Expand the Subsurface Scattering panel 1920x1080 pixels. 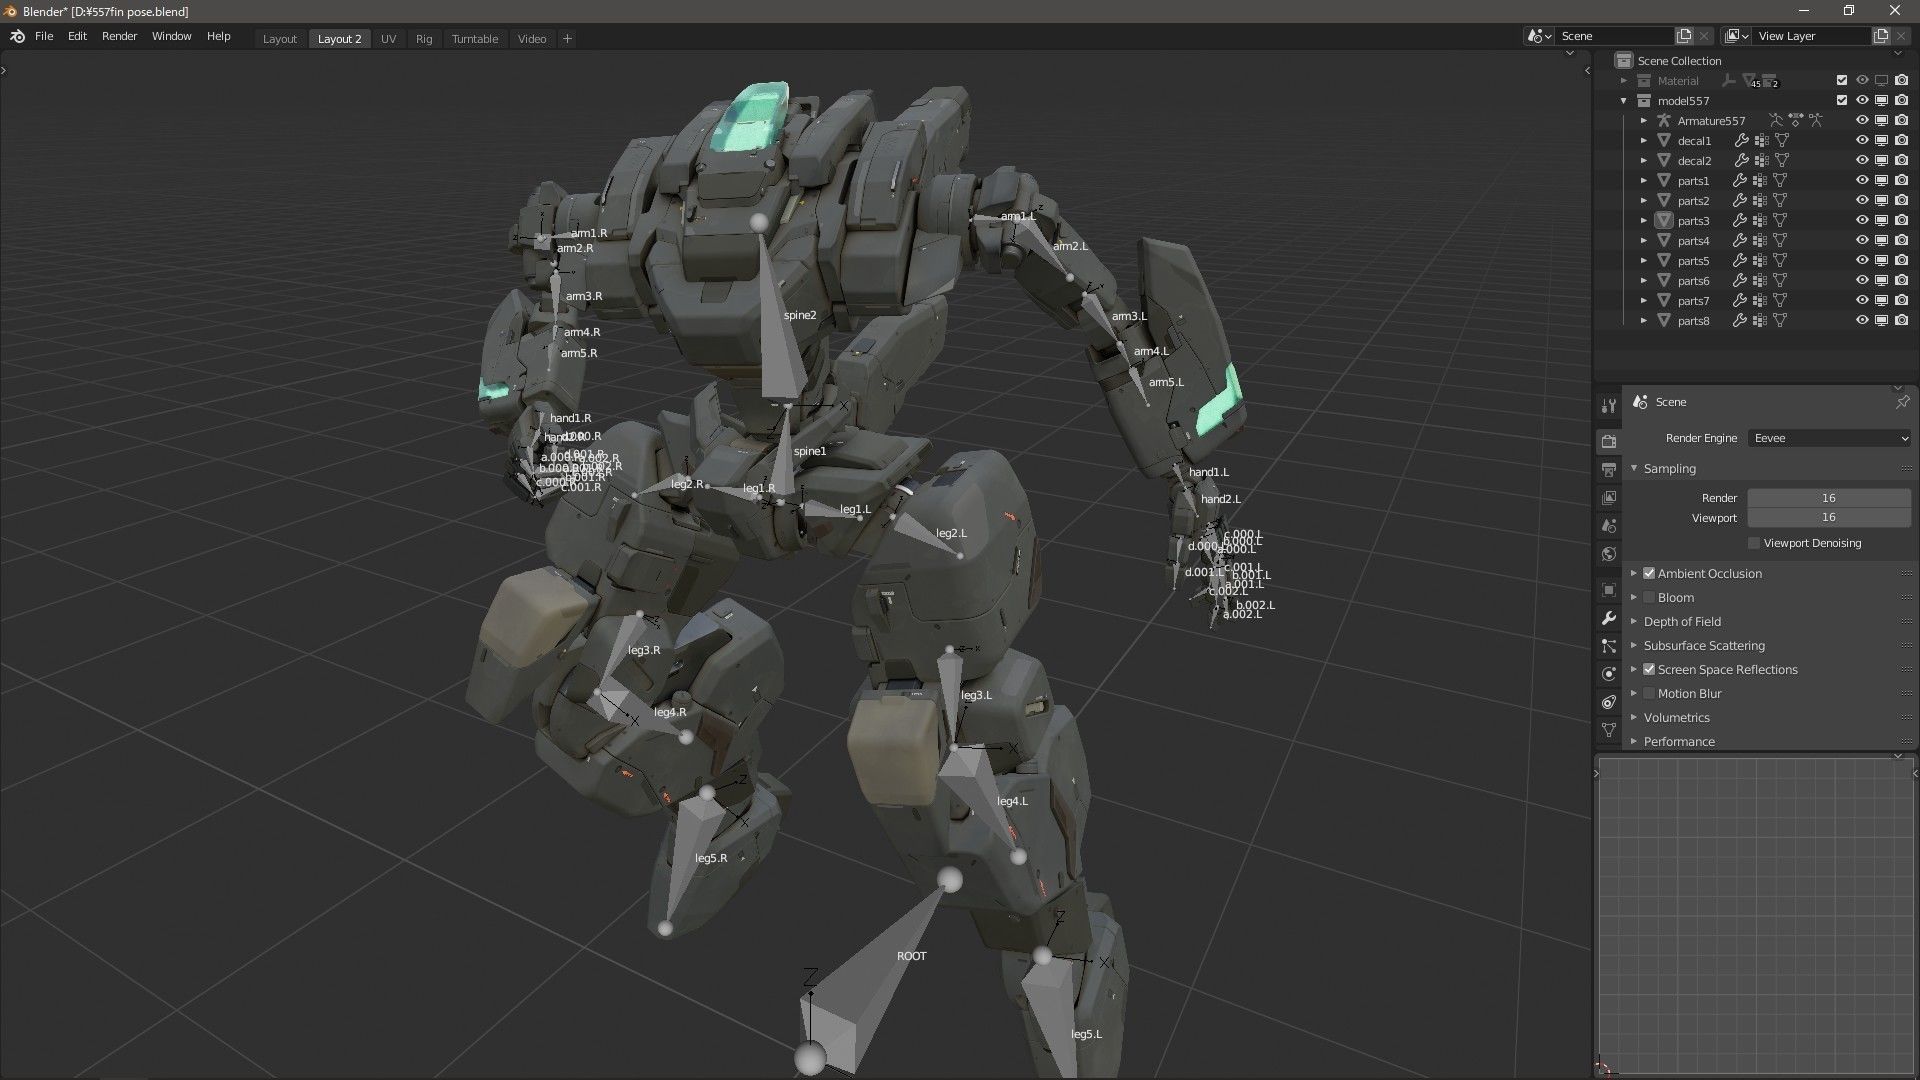coord(1634,645)
